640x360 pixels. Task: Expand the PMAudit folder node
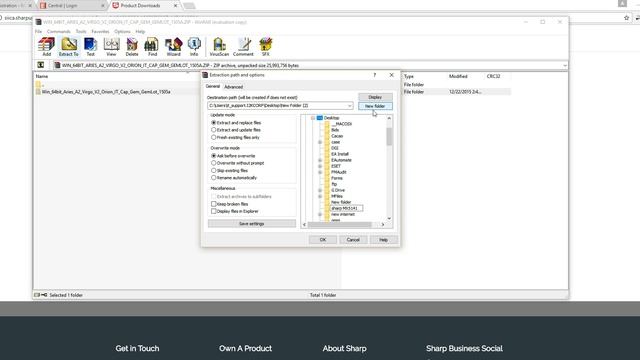coord(320,172)
